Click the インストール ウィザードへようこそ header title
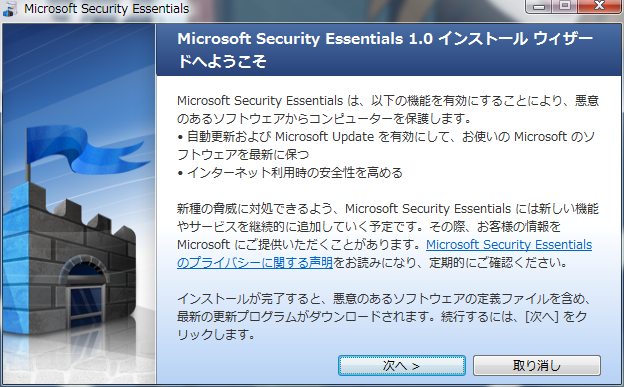Screen dimensions: 624x387 385,50
